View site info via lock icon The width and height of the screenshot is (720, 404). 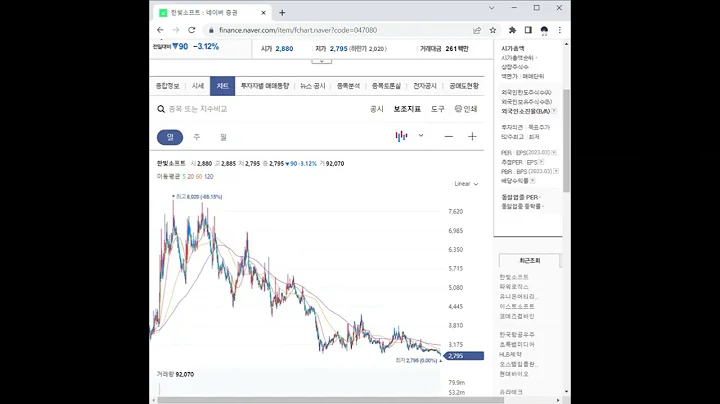click(x=211, y=30)
